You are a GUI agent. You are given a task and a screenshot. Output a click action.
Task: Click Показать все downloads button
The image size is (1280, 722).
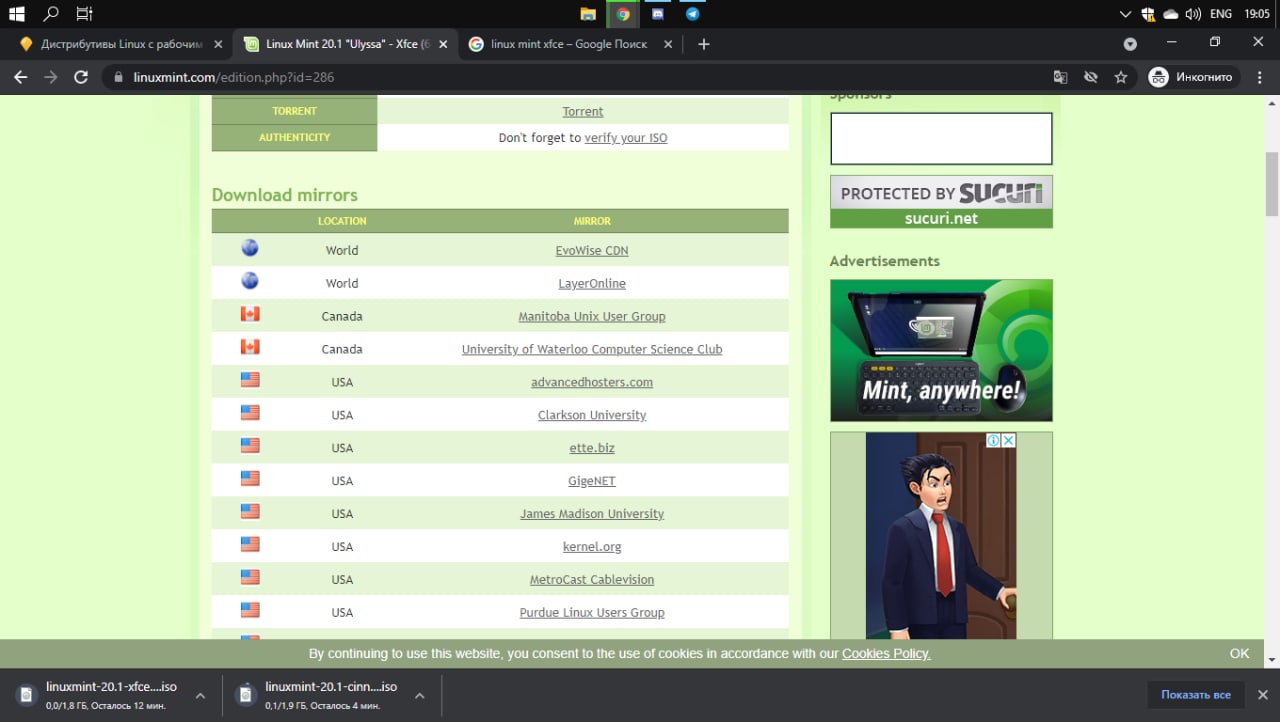[1196, 695]
